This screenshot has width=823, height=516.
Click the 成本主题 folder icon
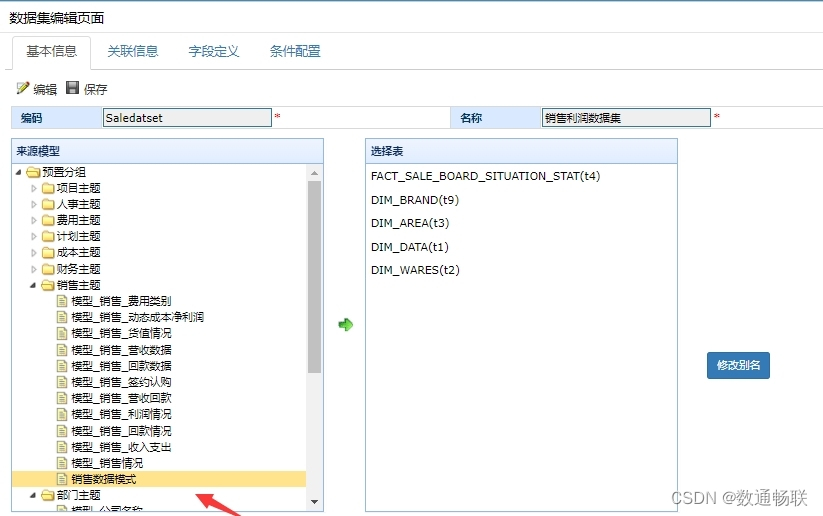tap(48, 253)
